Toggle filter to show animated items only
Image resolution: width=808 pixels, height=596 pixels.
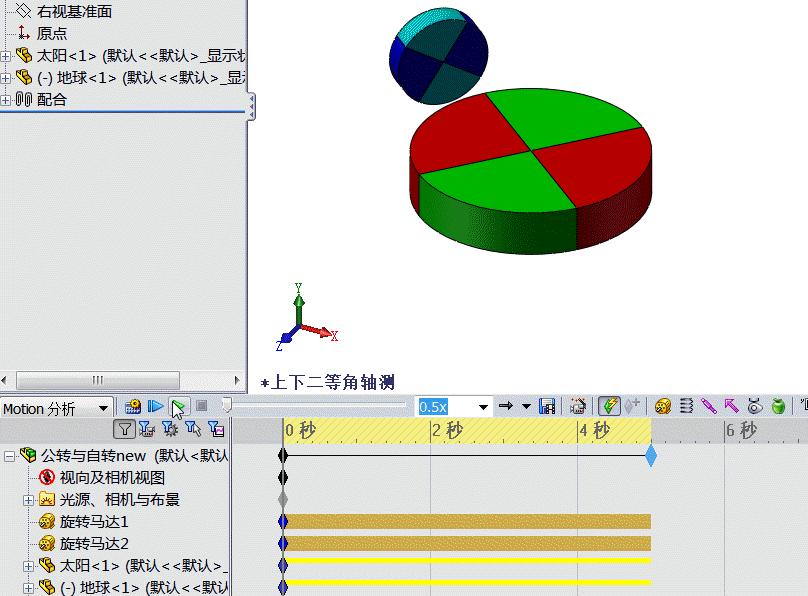pos(147,429)
